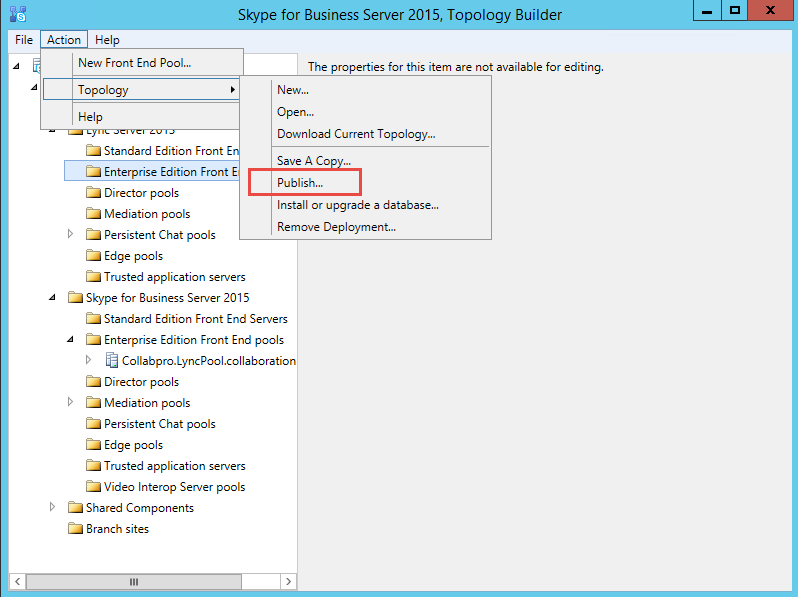This screenshot has width=798, height=597.
Task: Minimize the Topology Builder window
Action: (x=707, y=10)
